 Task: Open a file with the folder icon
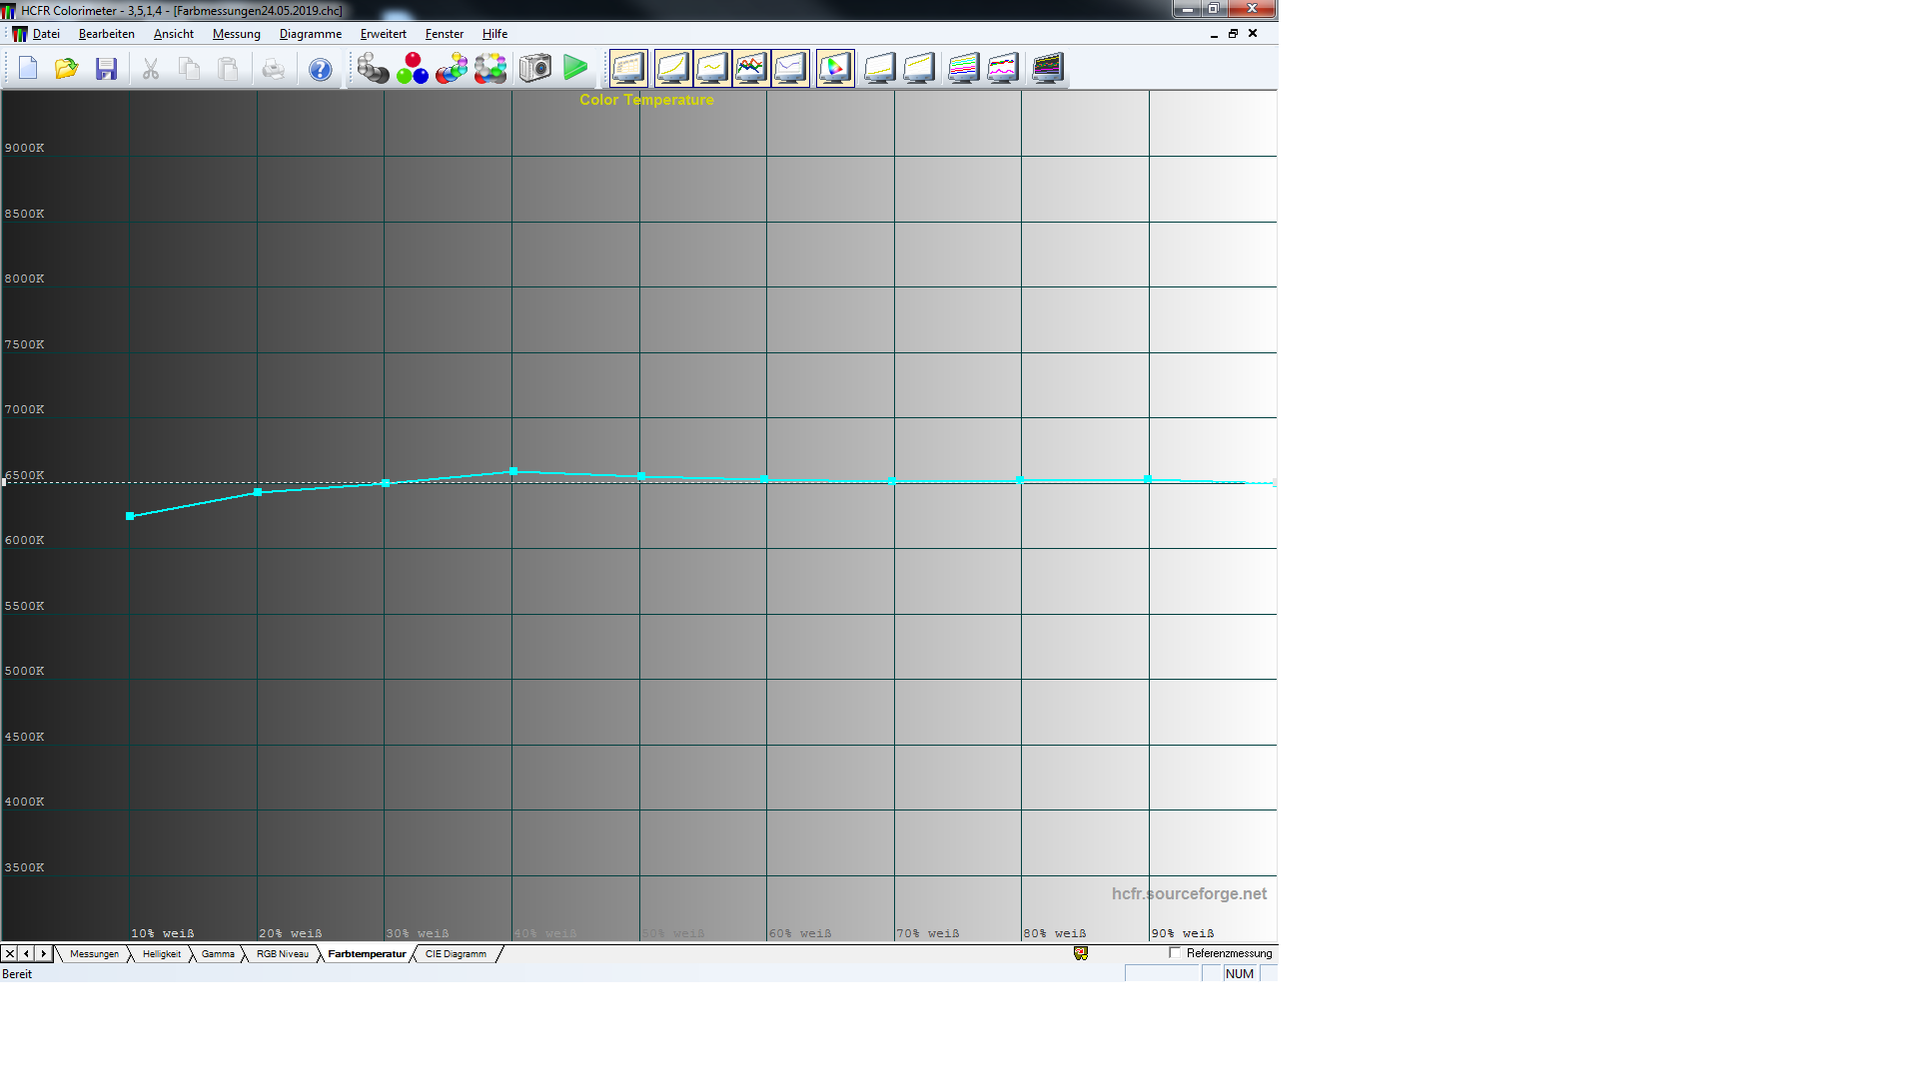click(x=67, y=69)
